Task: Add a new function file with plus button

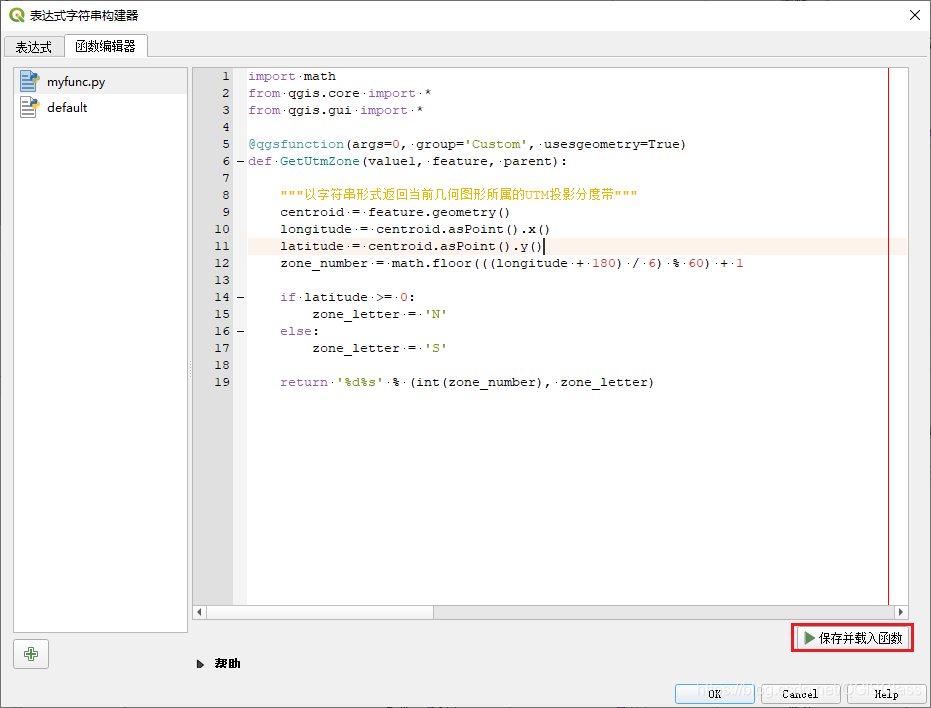Action: (x=31, y=654)
